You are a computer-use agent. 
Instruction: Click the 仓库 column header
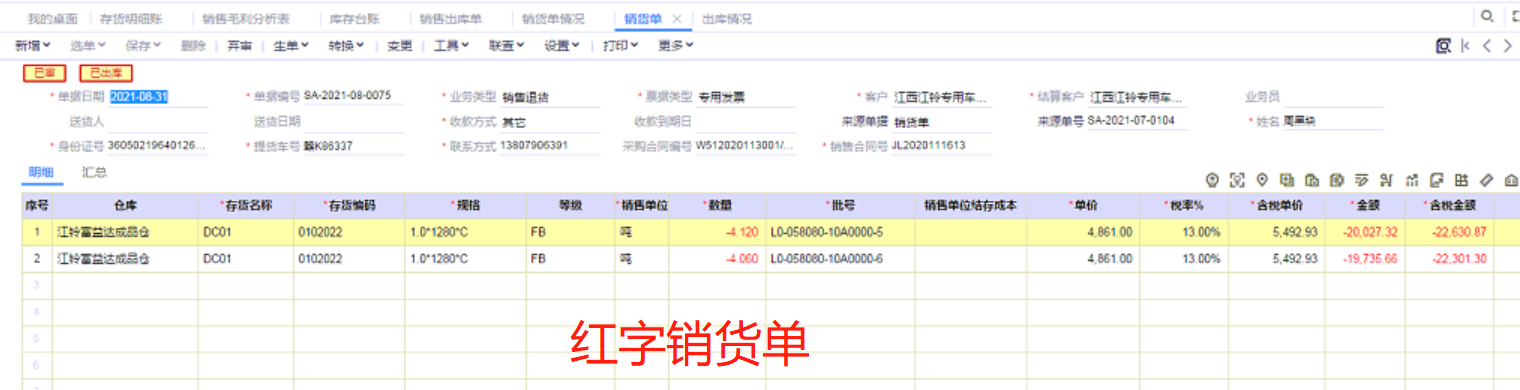pos(124,205)
